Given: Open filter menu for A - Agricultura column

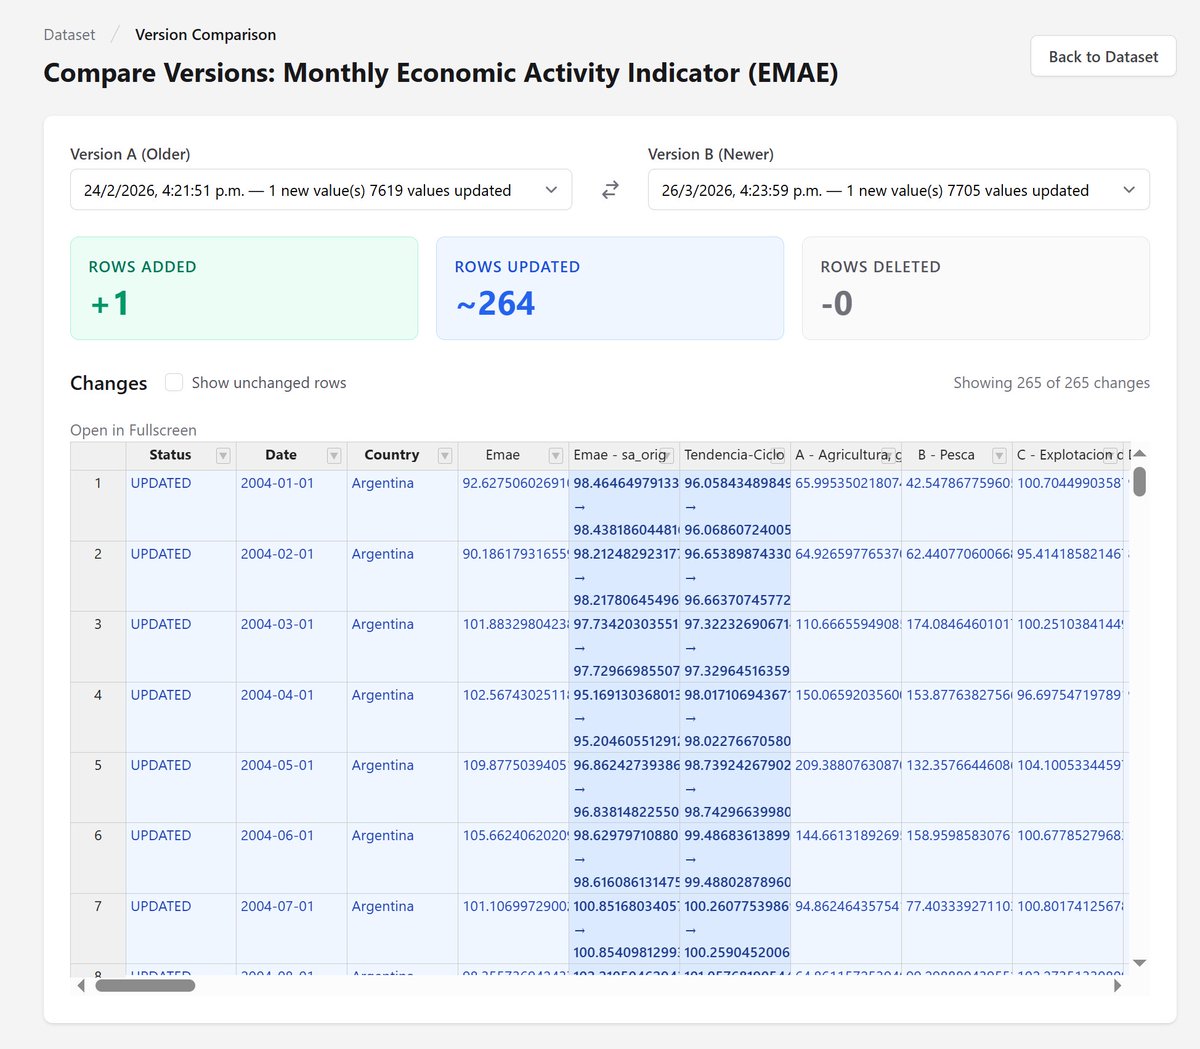Looking at the screenshot, I should (x=888, y=456).
